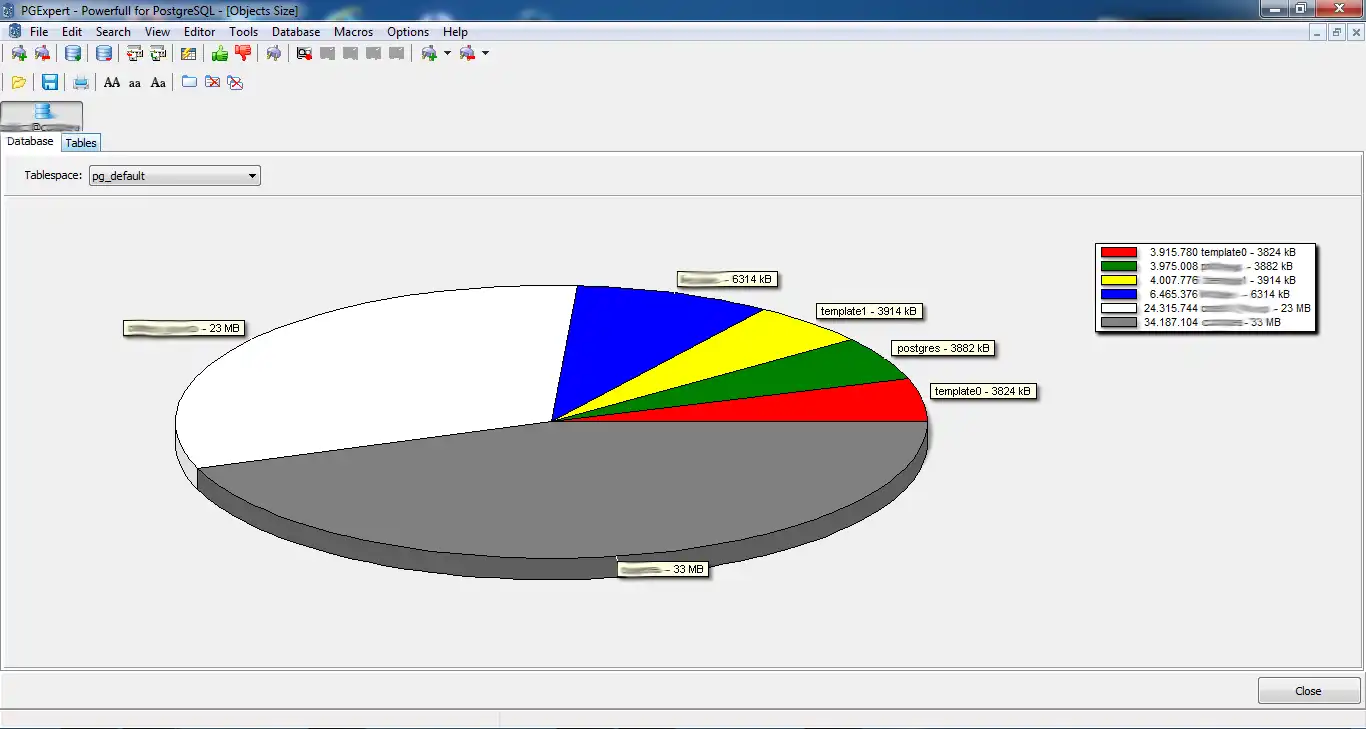Click the red legend swatch for template0
The image size is (1366, 729).
tap(1119, 252)
